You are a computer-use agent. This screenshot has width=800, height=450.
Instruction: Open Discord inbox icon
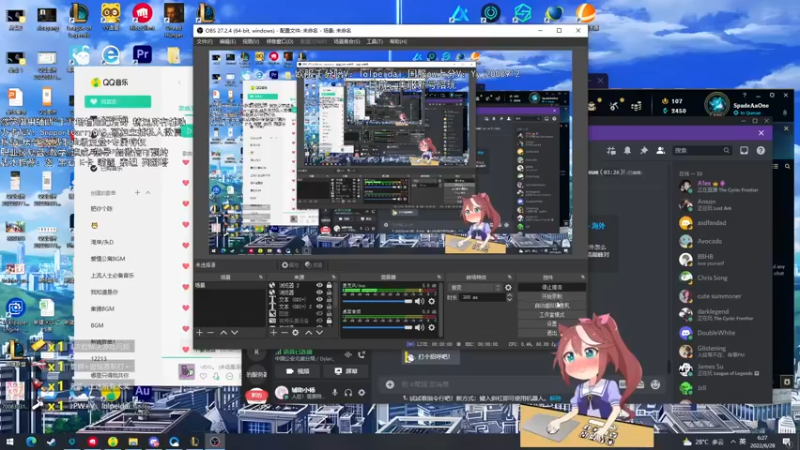[744, 151]
